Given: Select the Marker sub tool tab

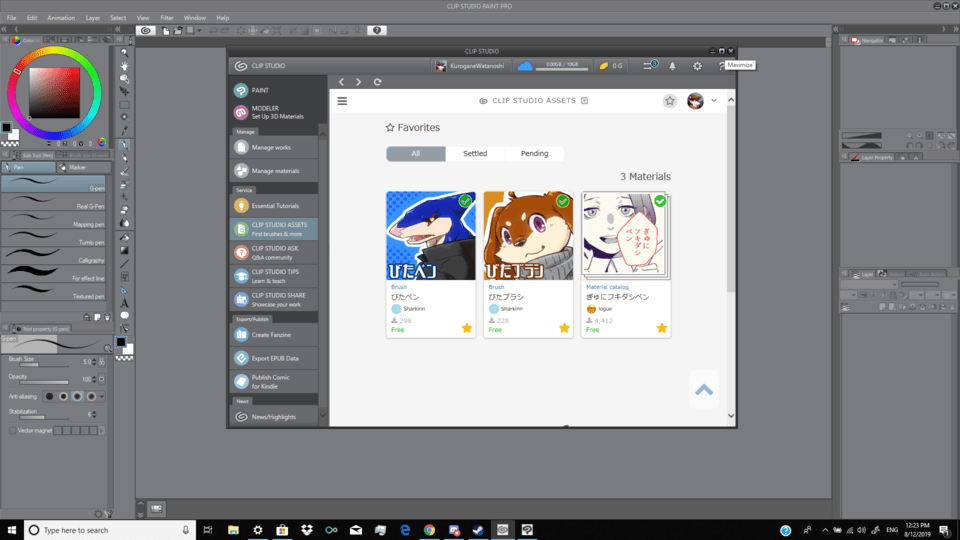Looking at the screenshot, I should (x=84, y=168).
